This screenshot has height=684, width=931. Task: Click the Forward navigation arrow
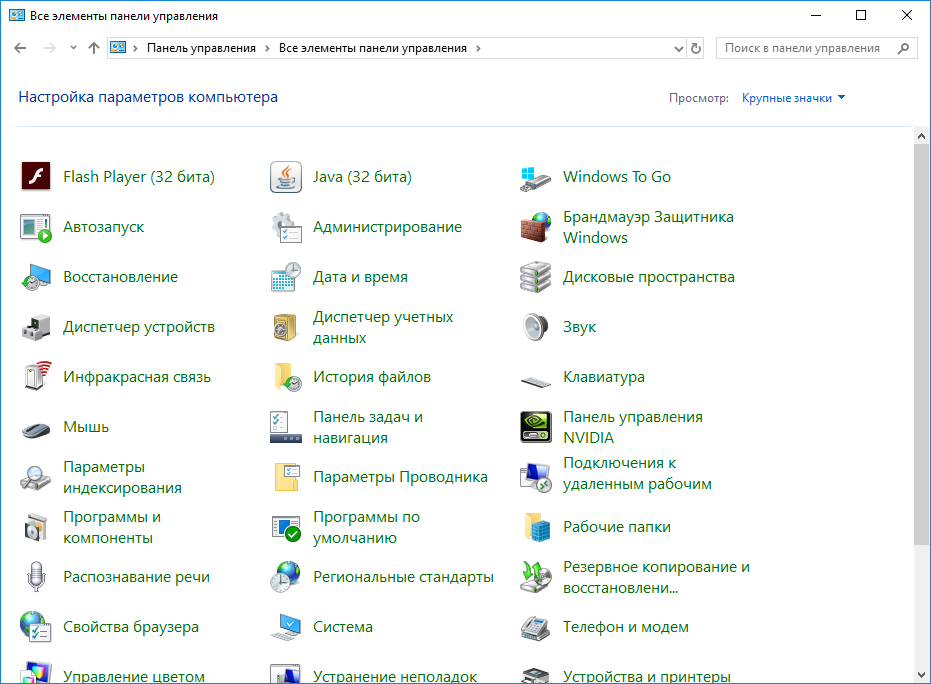point(50,48)
